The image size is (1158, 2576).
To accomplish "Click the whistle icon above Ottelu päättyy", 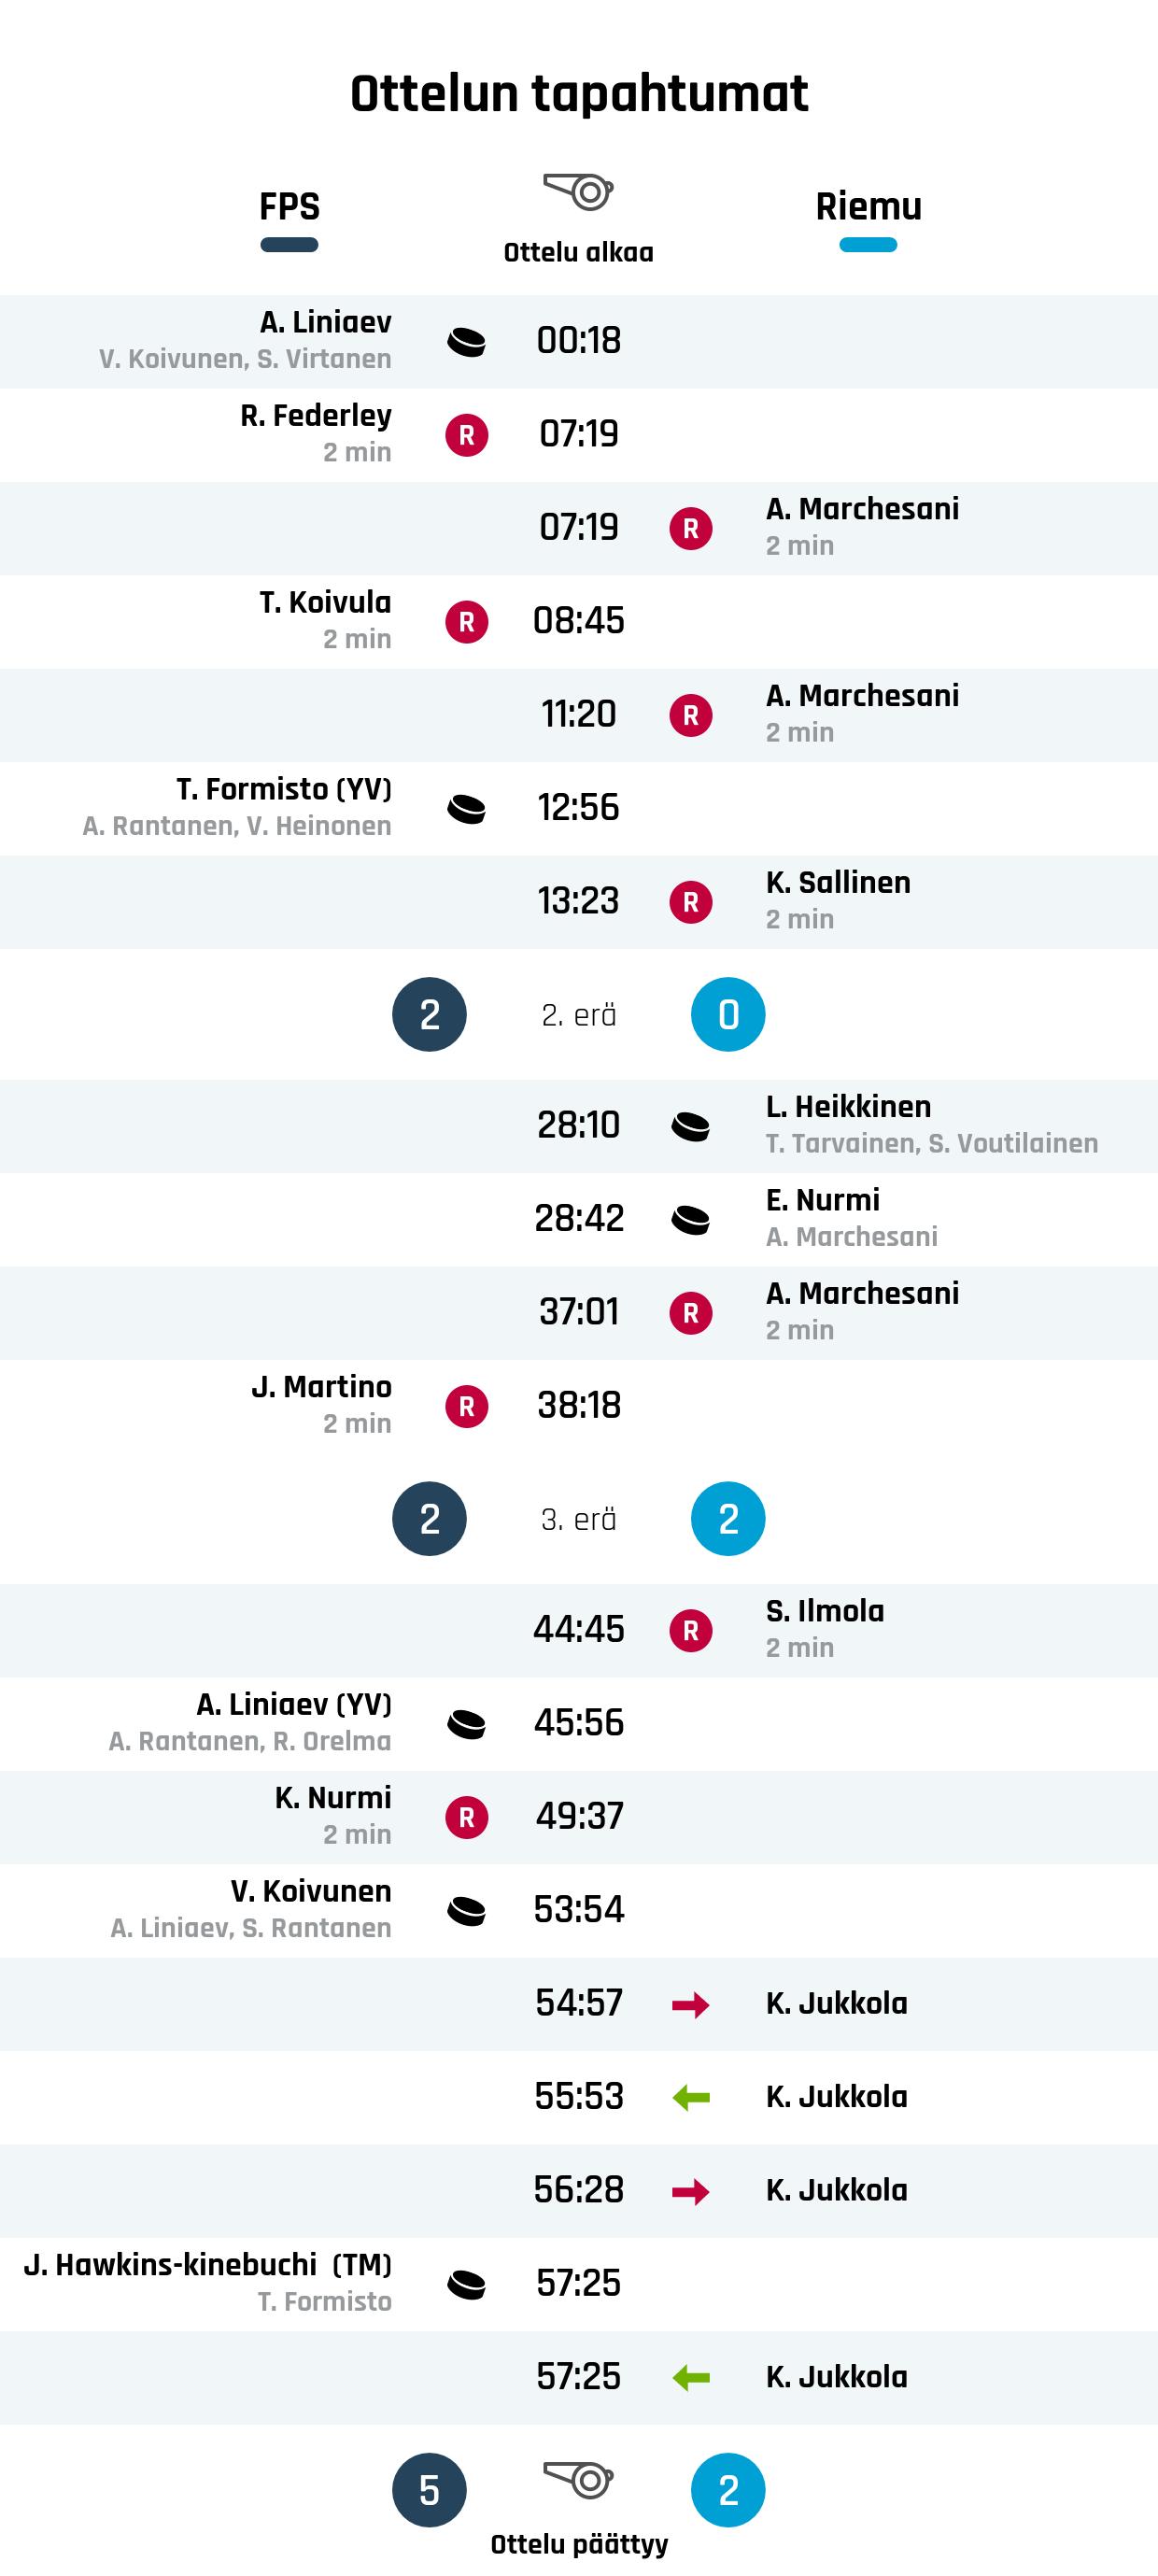I will pyautogui.click(x=578, y=2479).
